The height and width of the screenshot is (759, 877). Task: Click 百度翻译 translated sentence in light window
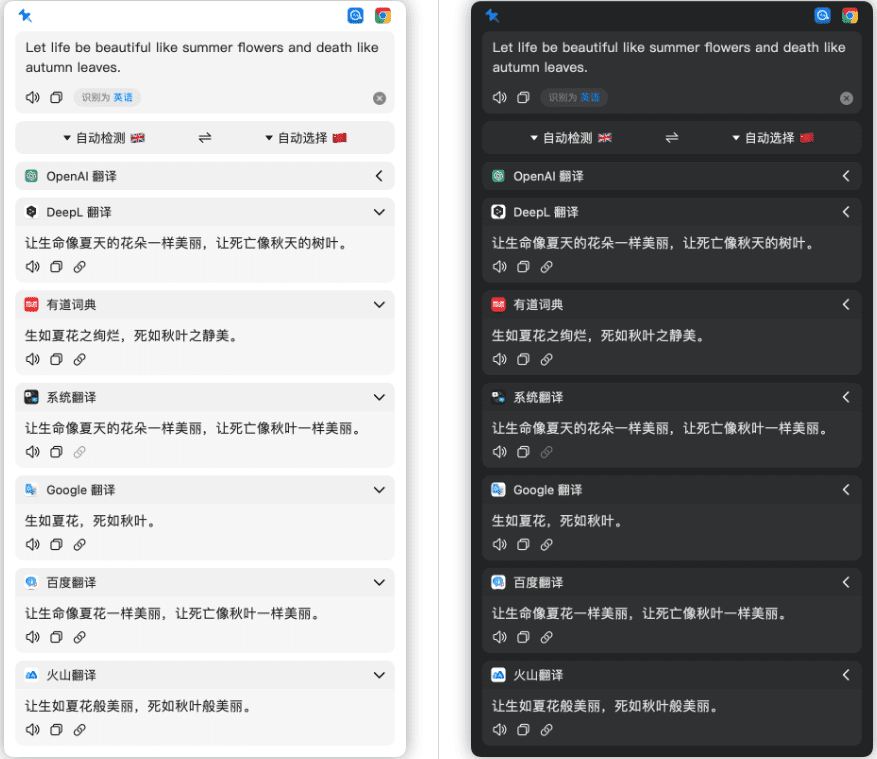coord(174,614)
